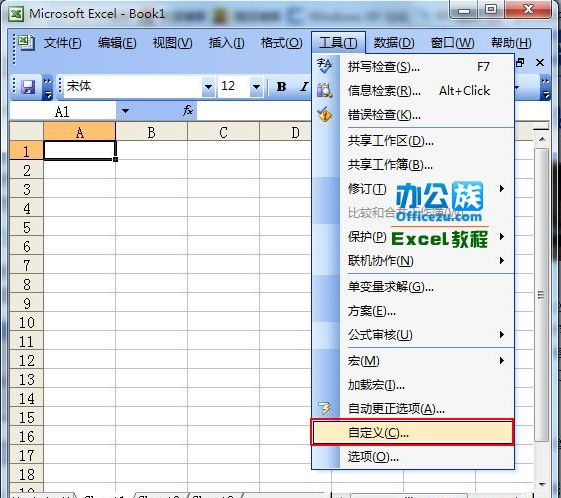Open the 插入(I) menu

tap(226, 43)
